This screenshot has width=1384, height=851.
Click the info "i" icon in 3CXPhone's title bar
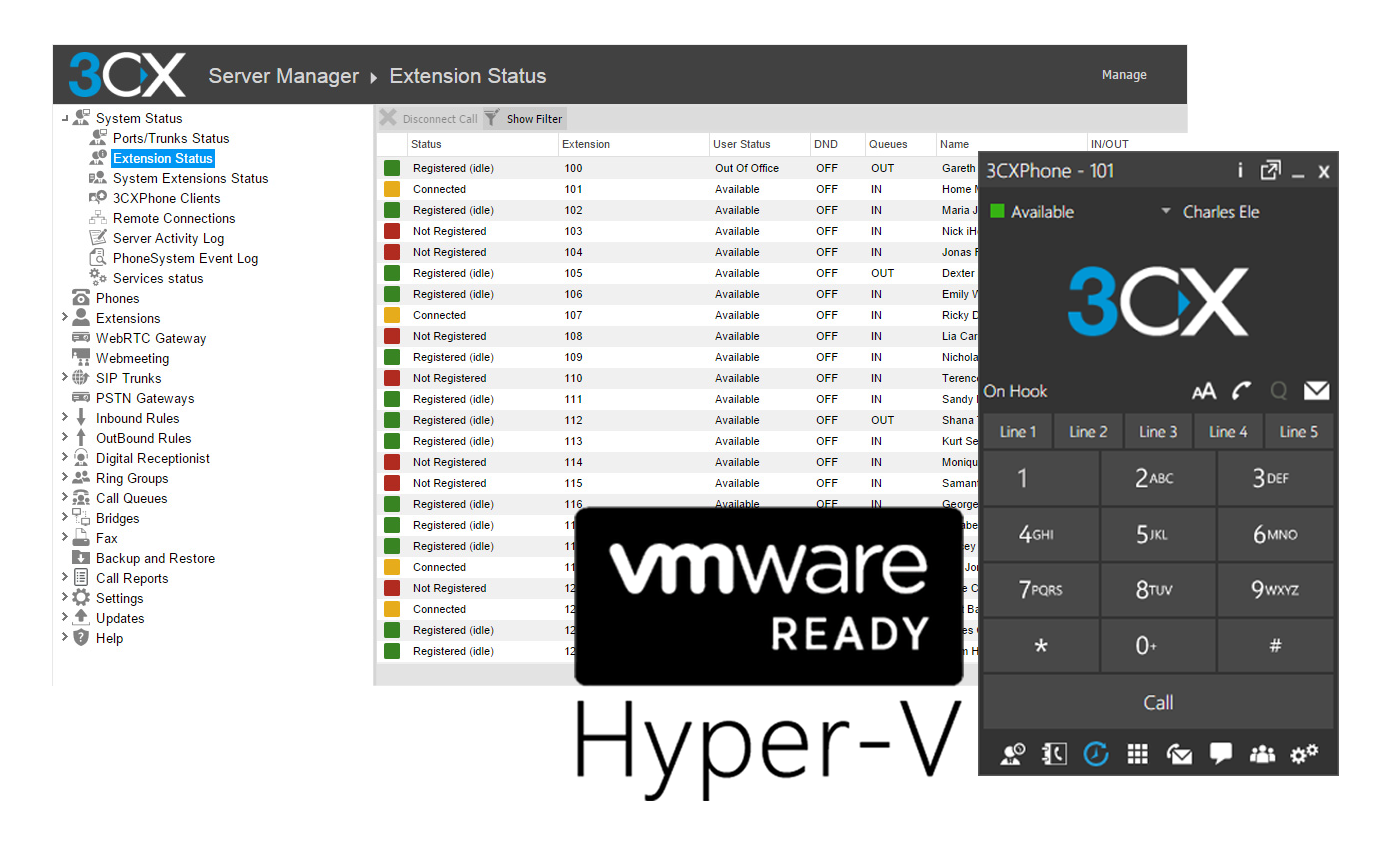(1240, 171)
